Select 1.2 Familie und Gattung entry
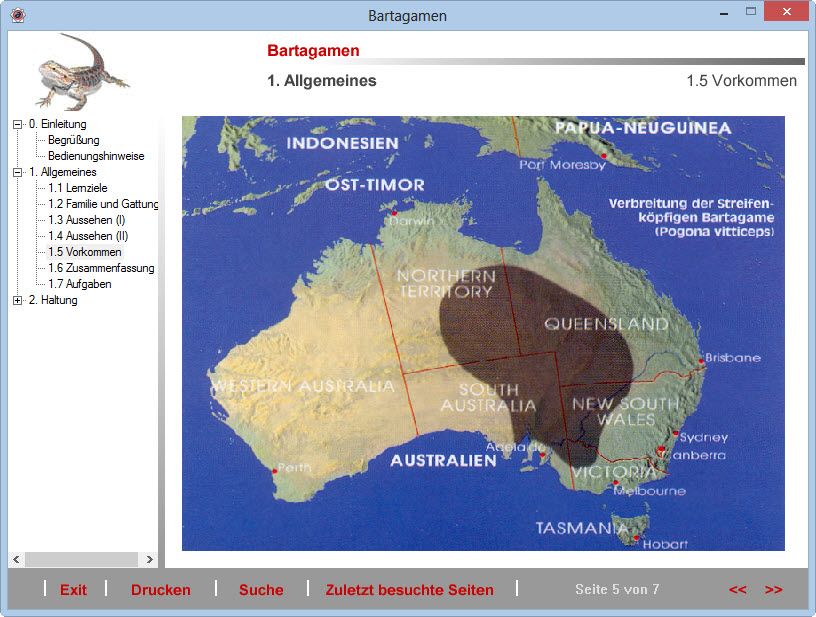 coord(103,204)
